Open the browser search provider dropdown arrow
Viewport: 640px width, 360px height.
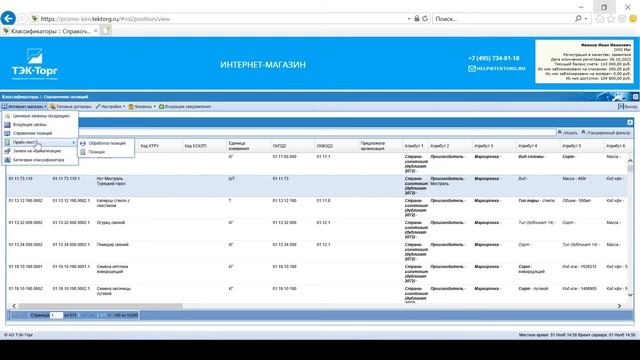point(586,19)
